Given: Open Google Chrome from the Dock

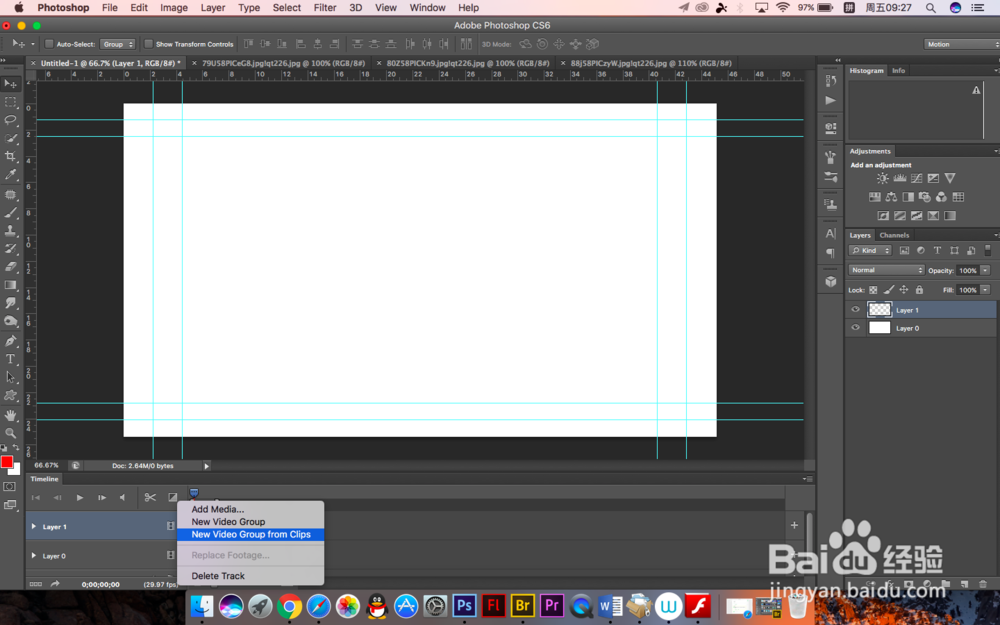Looking at the screenshot, I should tap(289, 606).
